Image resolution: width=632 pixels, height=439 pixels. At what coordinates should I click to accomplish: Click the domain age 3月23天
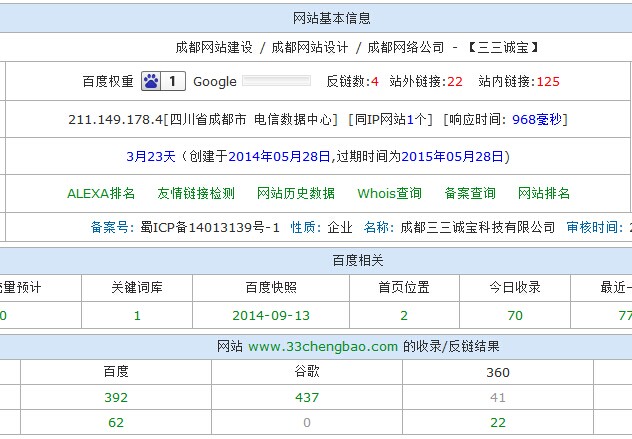[151, 156]
